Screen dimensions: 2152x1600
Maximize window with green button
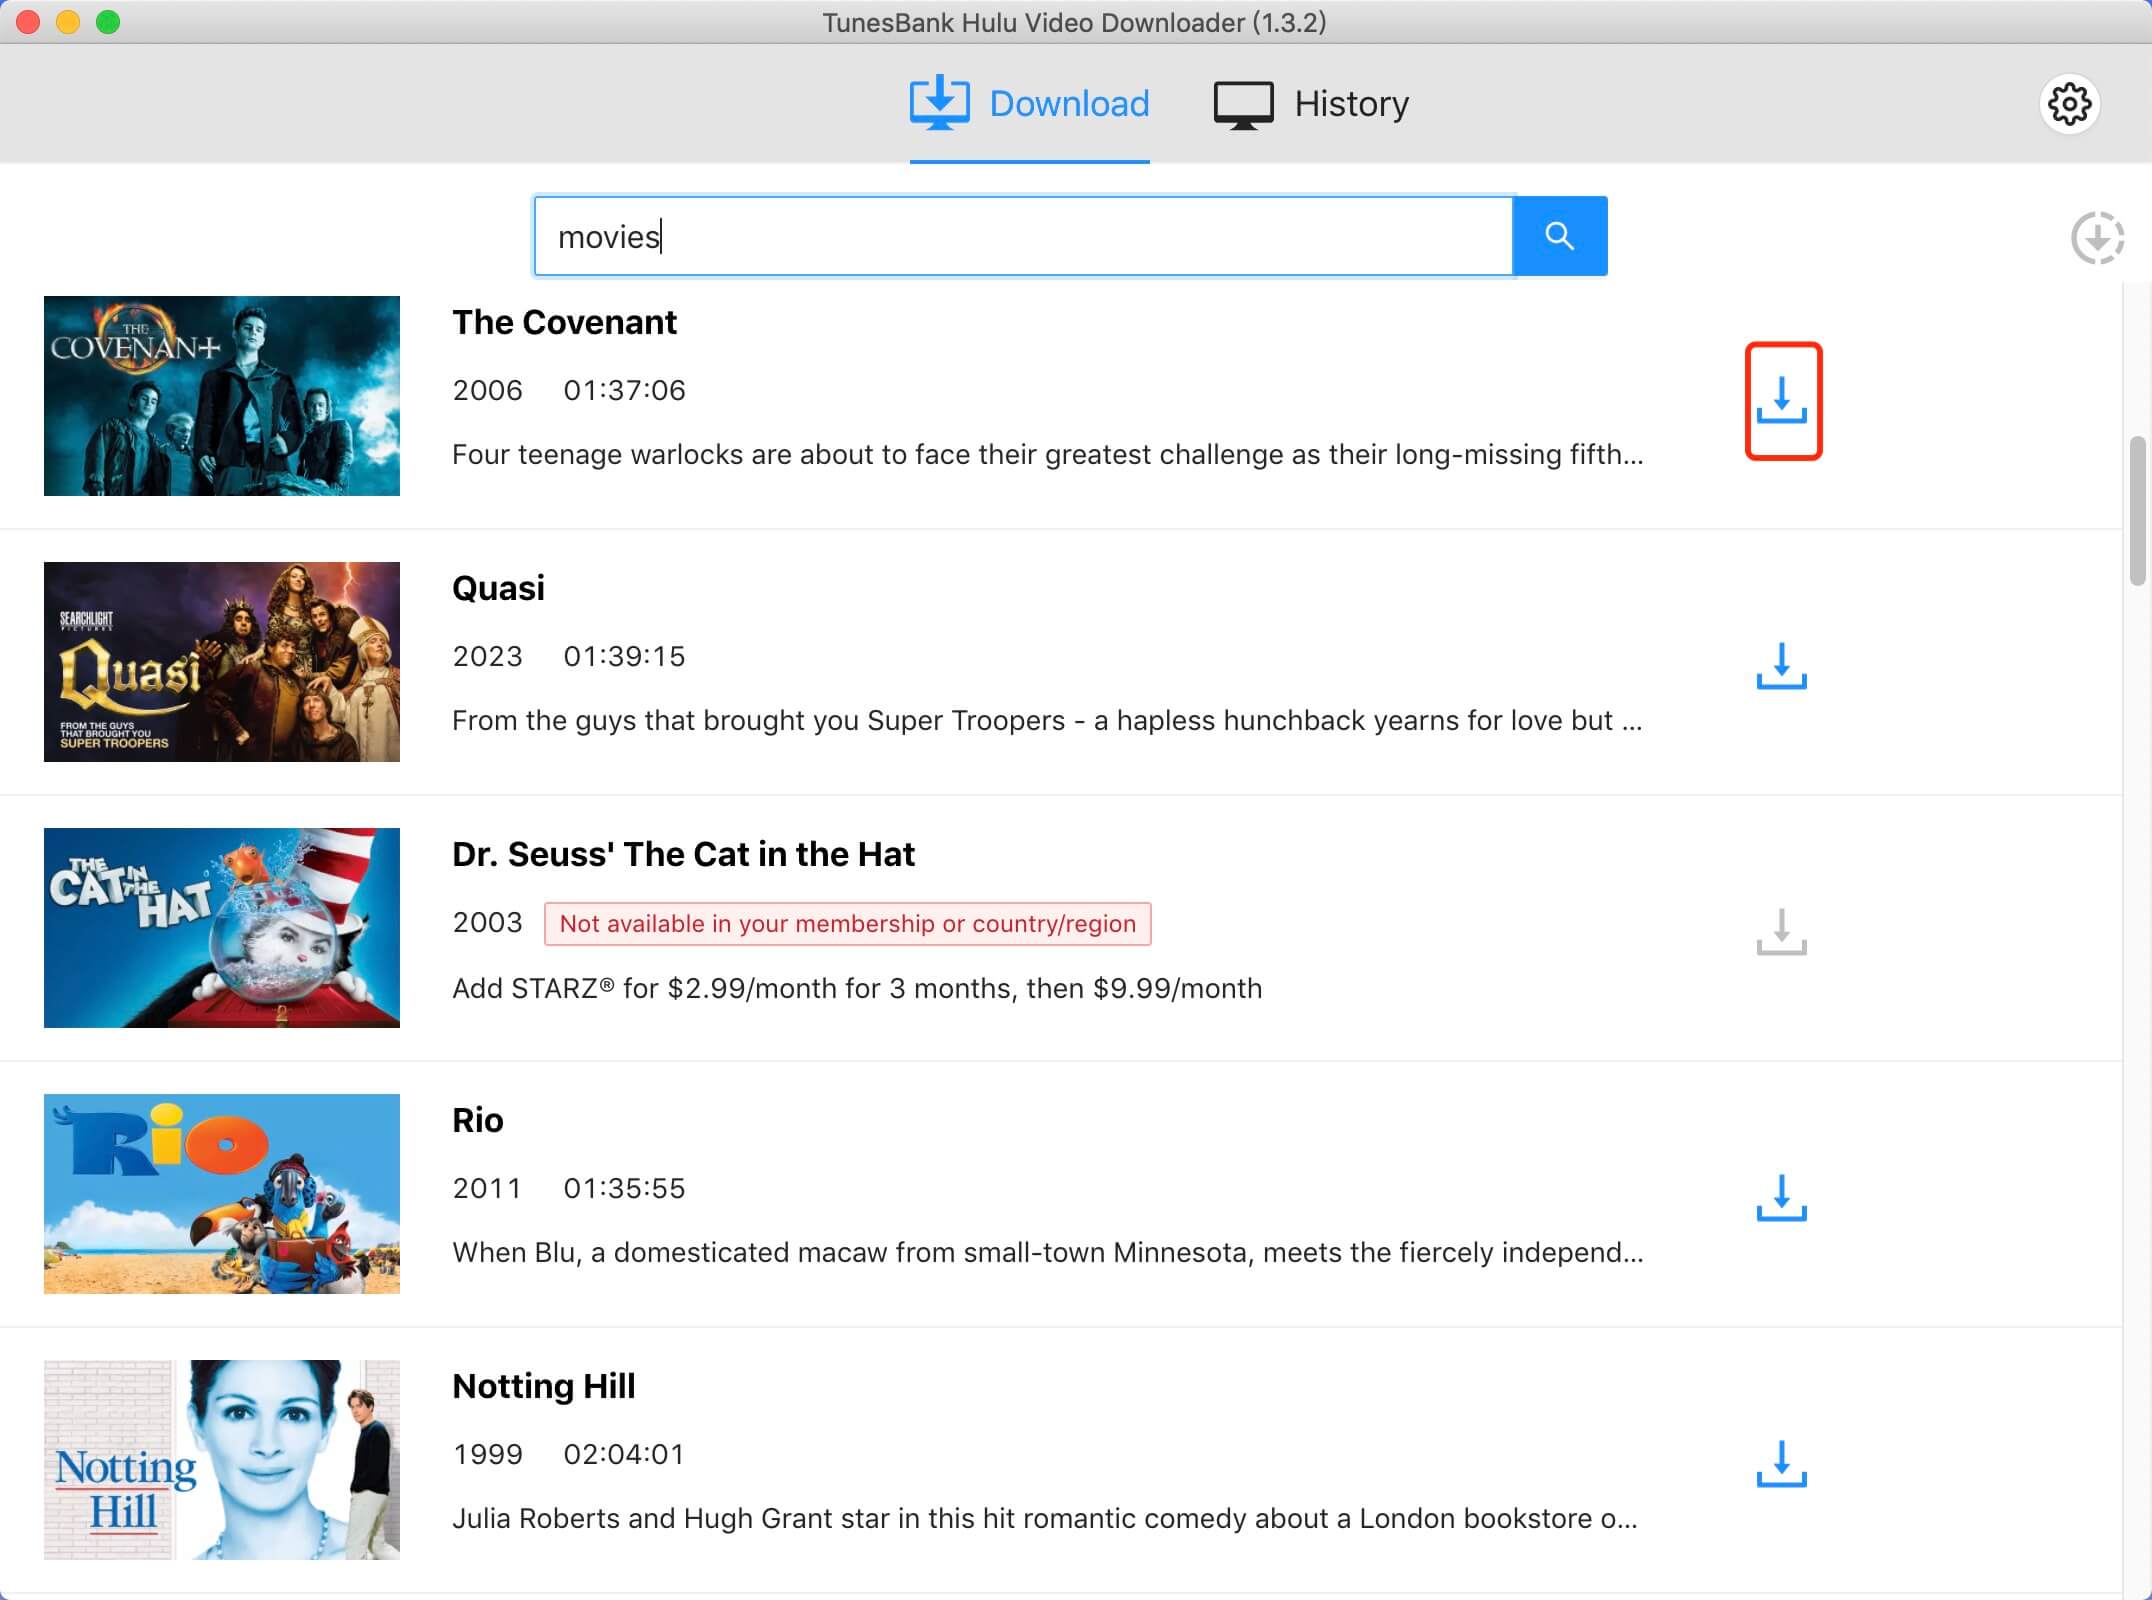pyautogui.click(x=108, y=22)
